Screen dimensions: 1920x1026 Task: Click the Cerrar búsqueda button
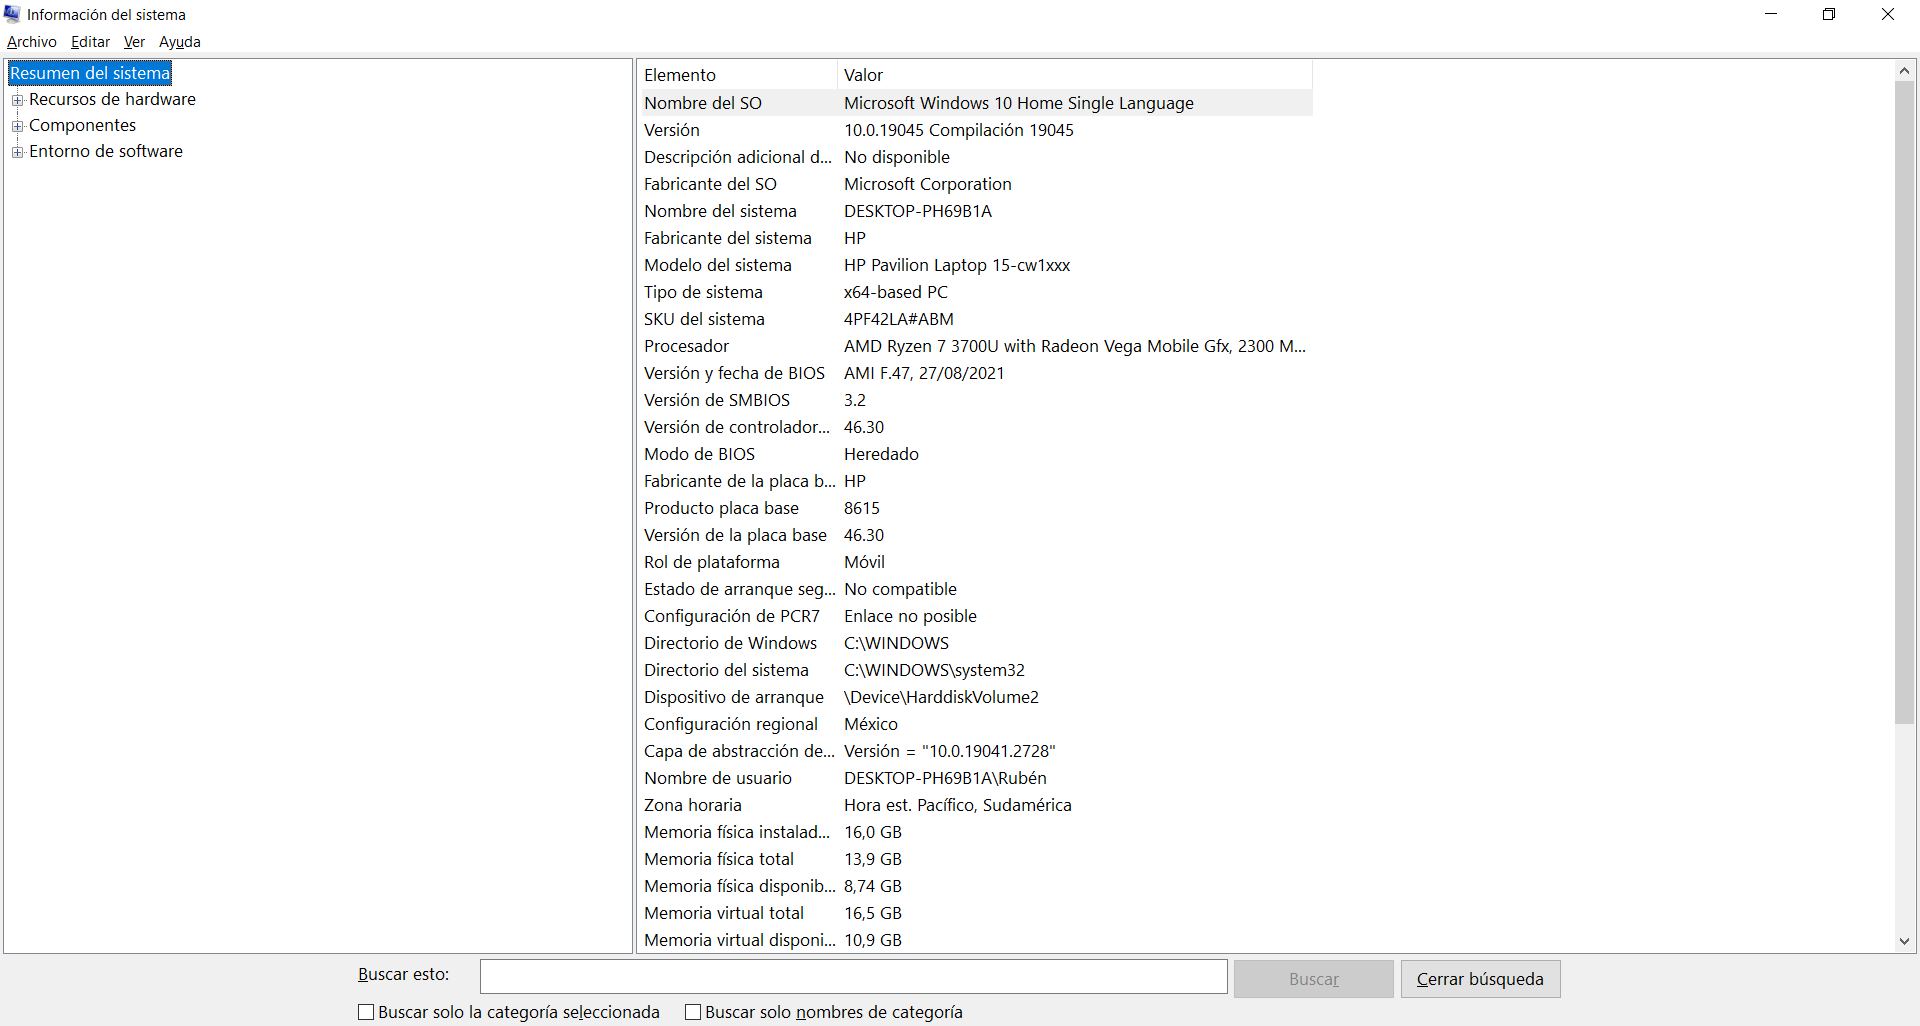tap(1480, 979)
